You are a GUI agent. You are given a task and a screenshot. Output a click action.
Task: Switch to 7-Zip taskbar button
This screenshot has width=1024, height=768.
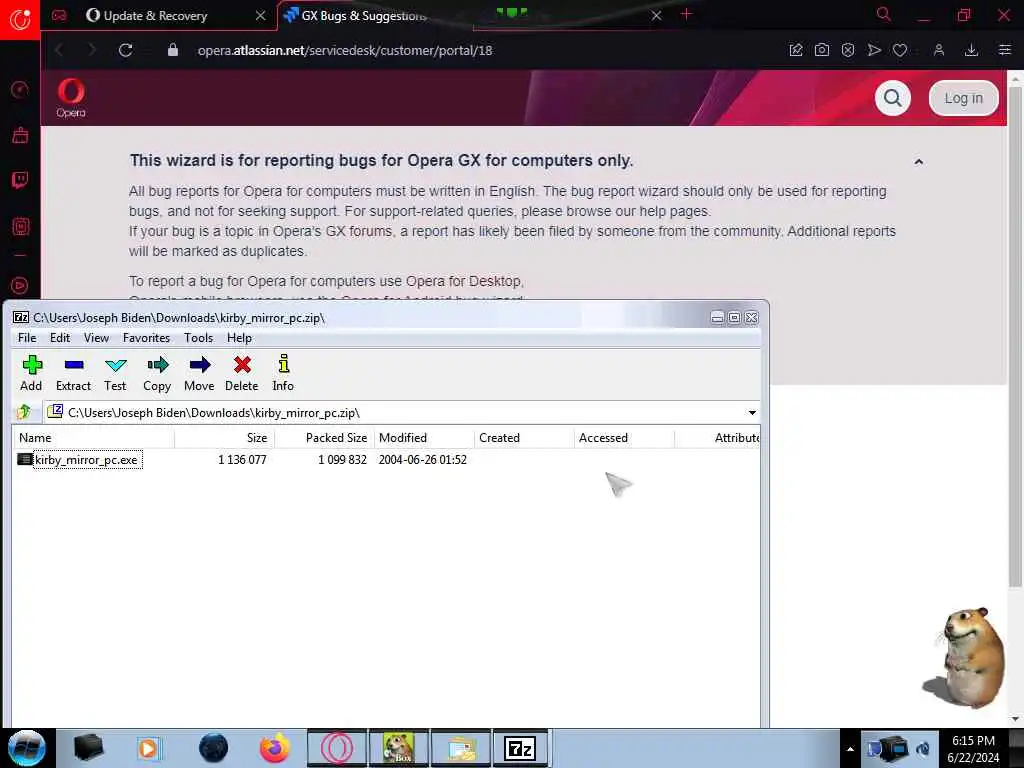tap(520, 748)
